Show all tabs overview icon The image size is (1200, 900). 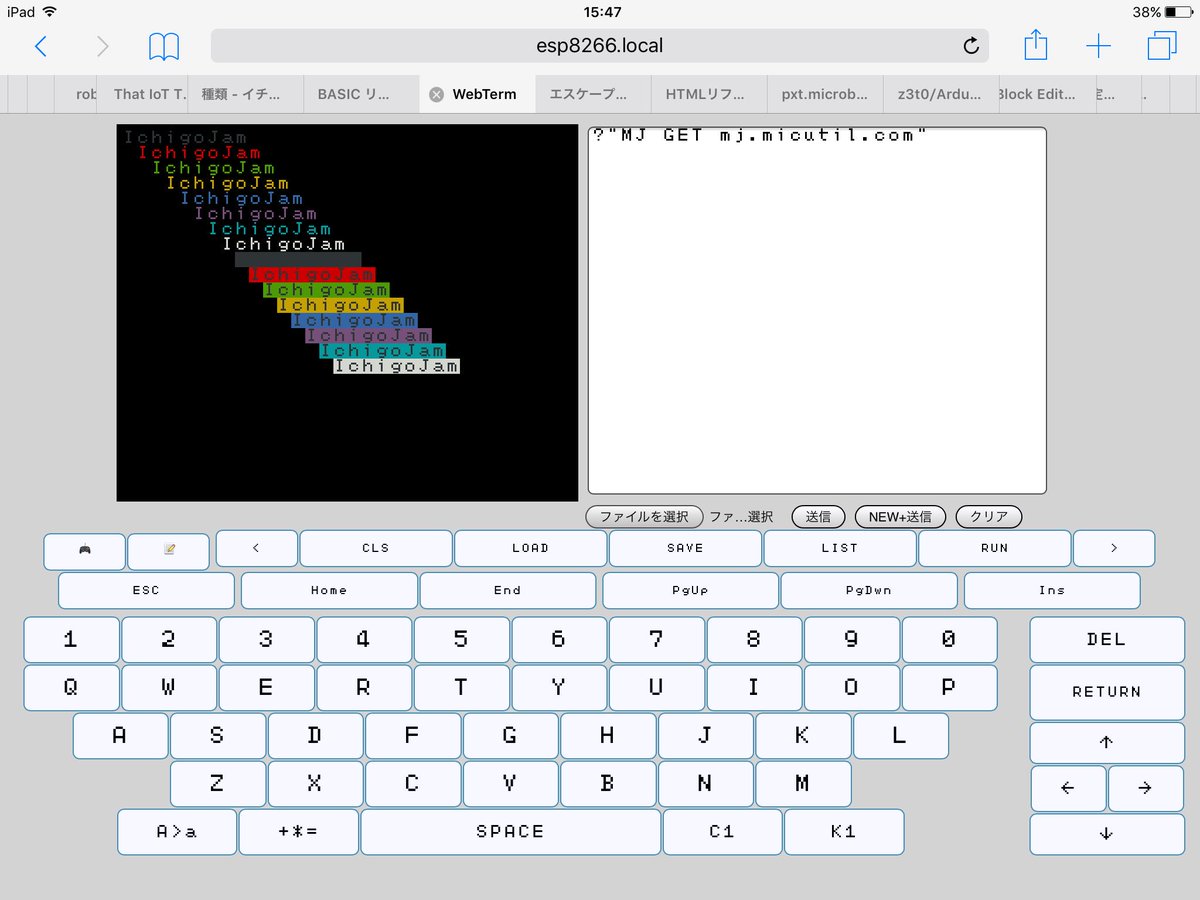(x=1162, y=46)
